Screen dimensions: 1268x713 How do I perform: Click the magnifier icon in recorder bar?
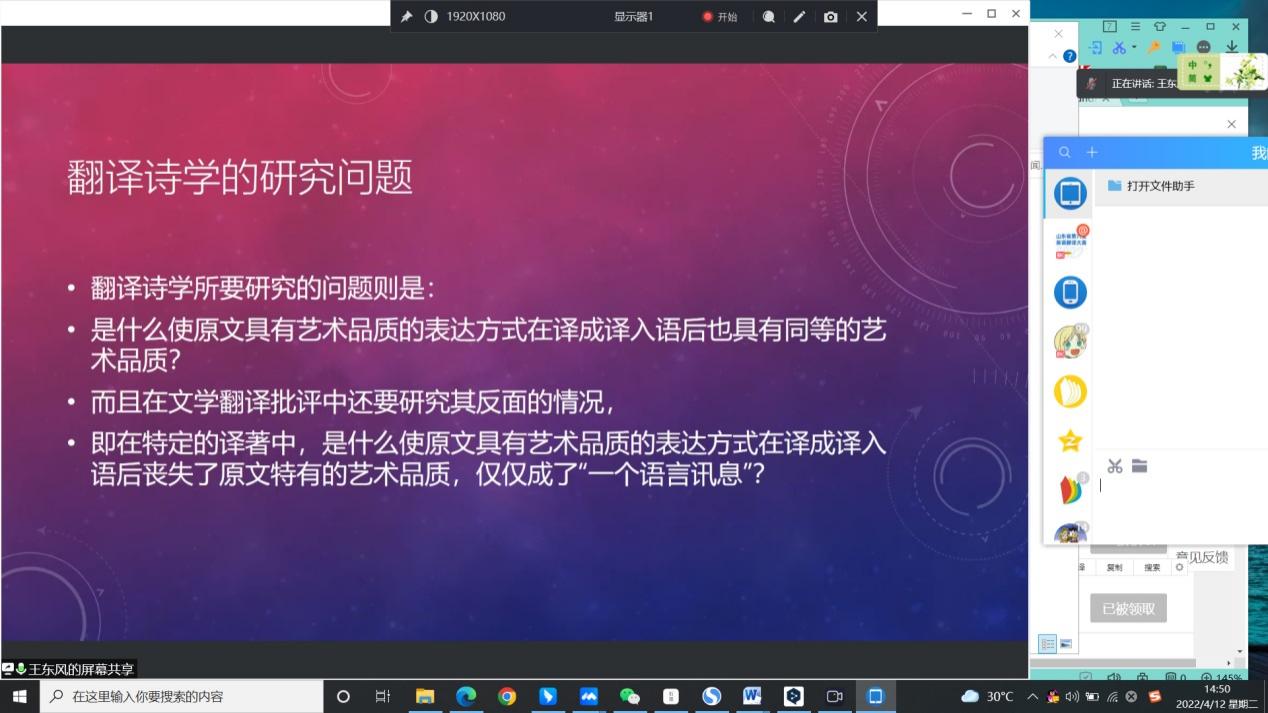[768, 16]
